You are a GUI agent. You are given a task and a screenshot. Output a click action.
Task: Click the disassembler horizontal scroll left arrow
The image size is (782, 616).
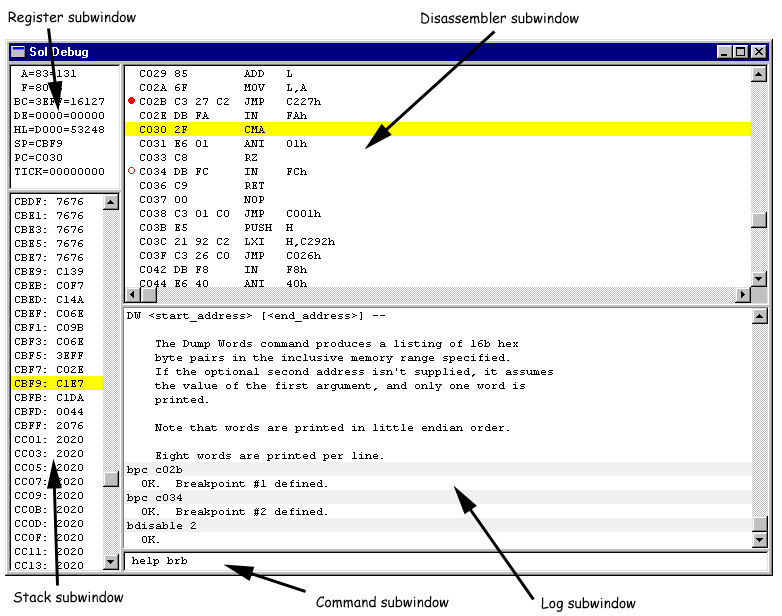point(131,296)
